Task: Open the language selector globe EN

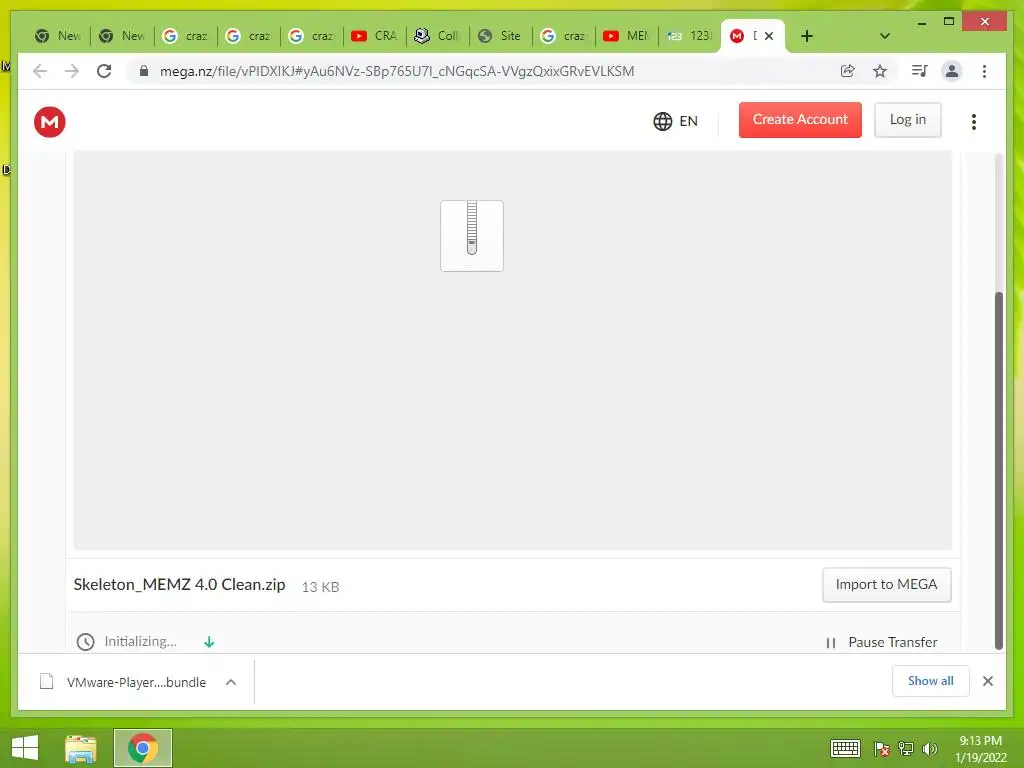Action: coord(675,121)
